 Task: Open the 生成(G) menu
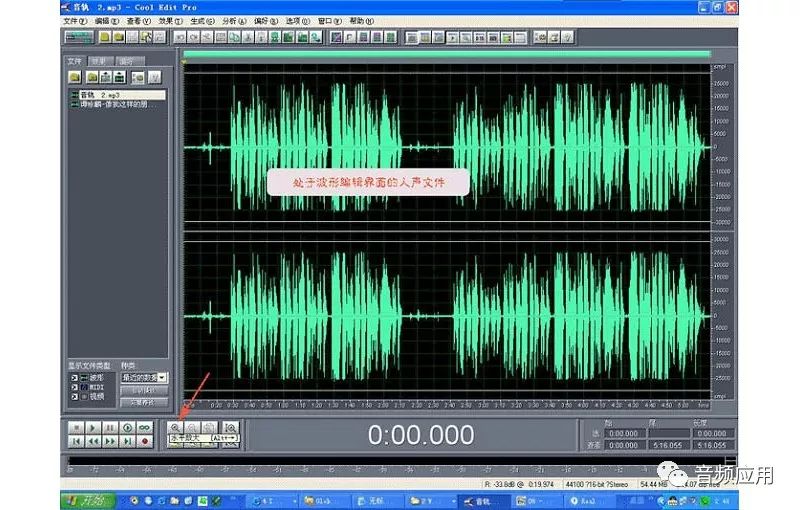coord(202,21)
